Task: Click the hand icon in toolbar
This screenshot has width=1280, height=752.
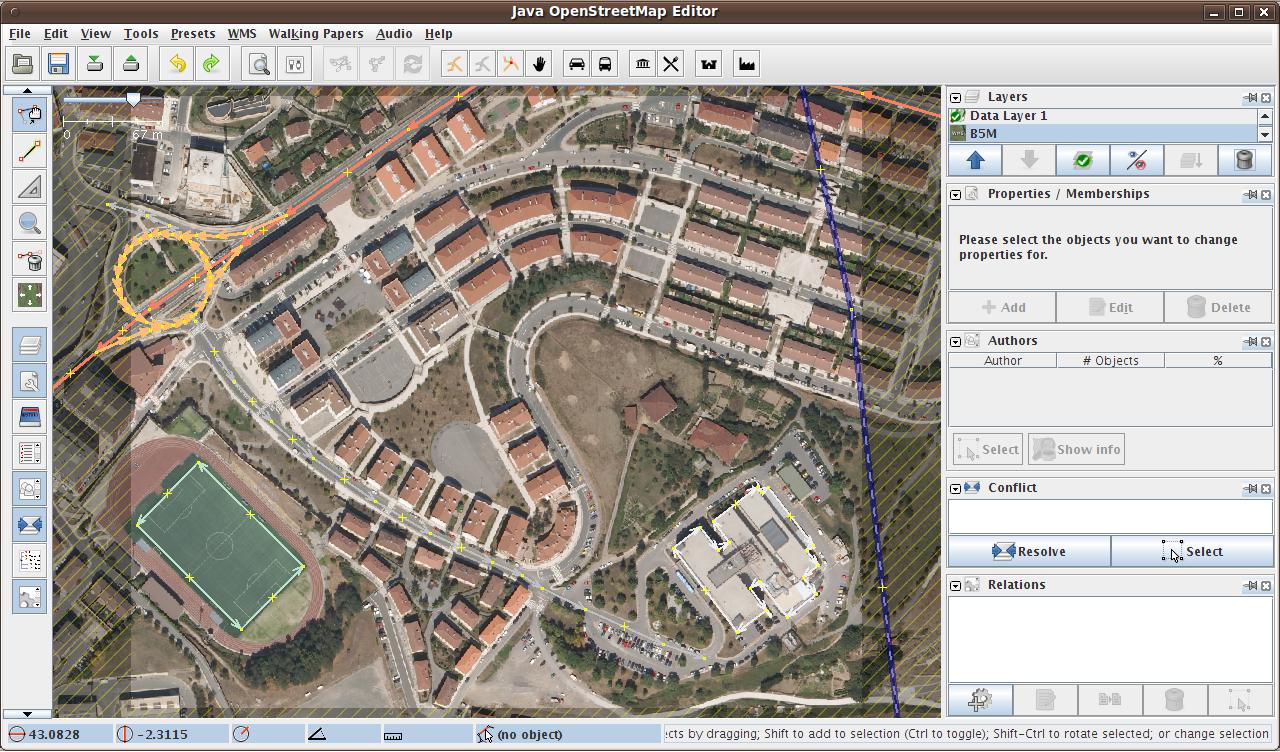Action: (x=540, y=65)
